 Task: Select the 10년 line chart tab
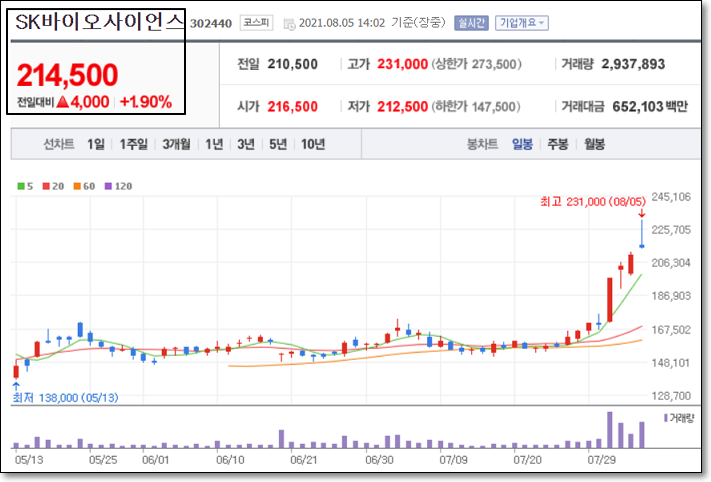click(x=313, y=144)
